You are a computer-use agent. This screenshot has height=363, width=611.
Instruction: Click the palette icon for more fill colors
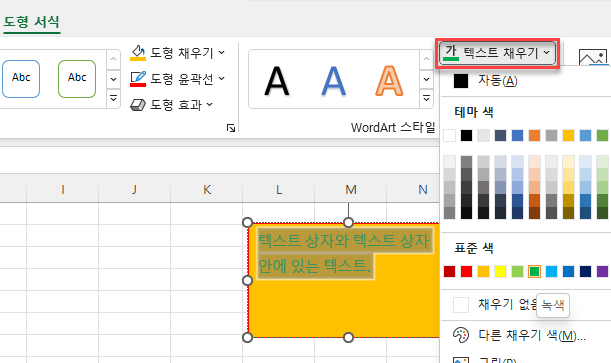click(x=461, y=335)
